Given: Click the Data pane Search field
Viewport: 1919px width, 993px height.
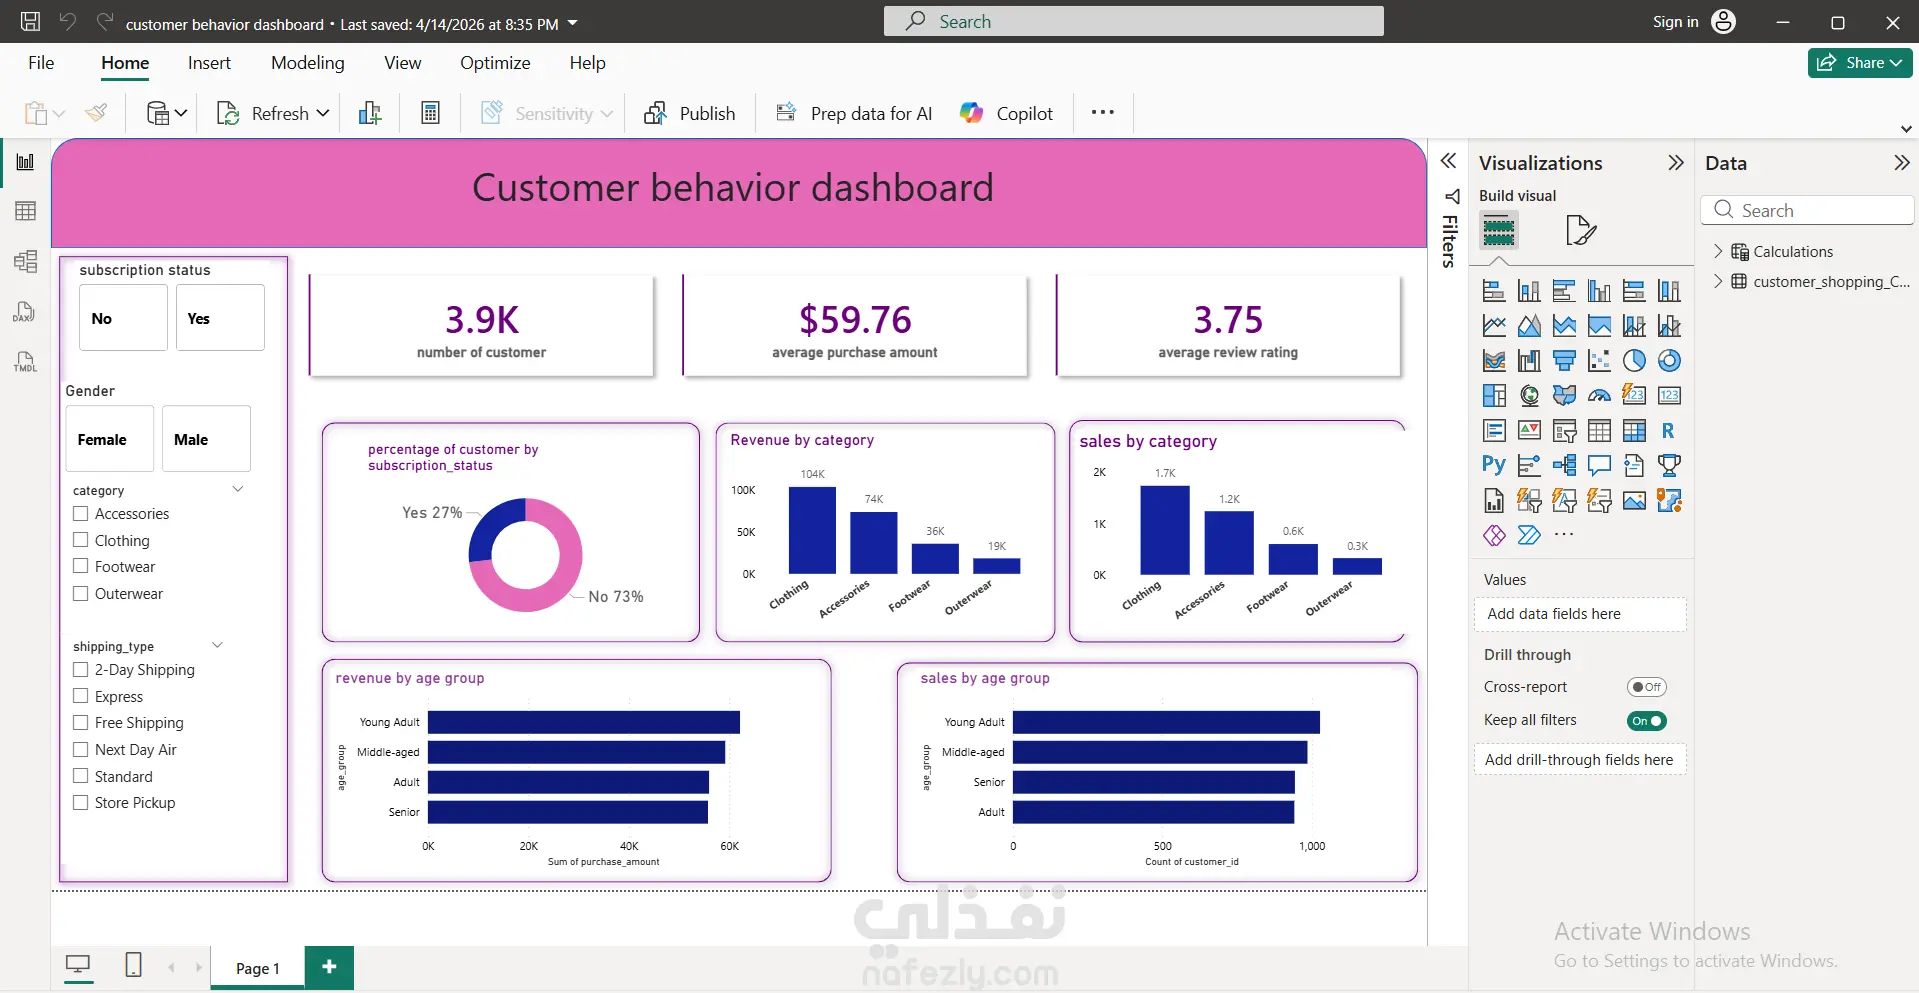Looking at the screenshot, I should 1807,210.
